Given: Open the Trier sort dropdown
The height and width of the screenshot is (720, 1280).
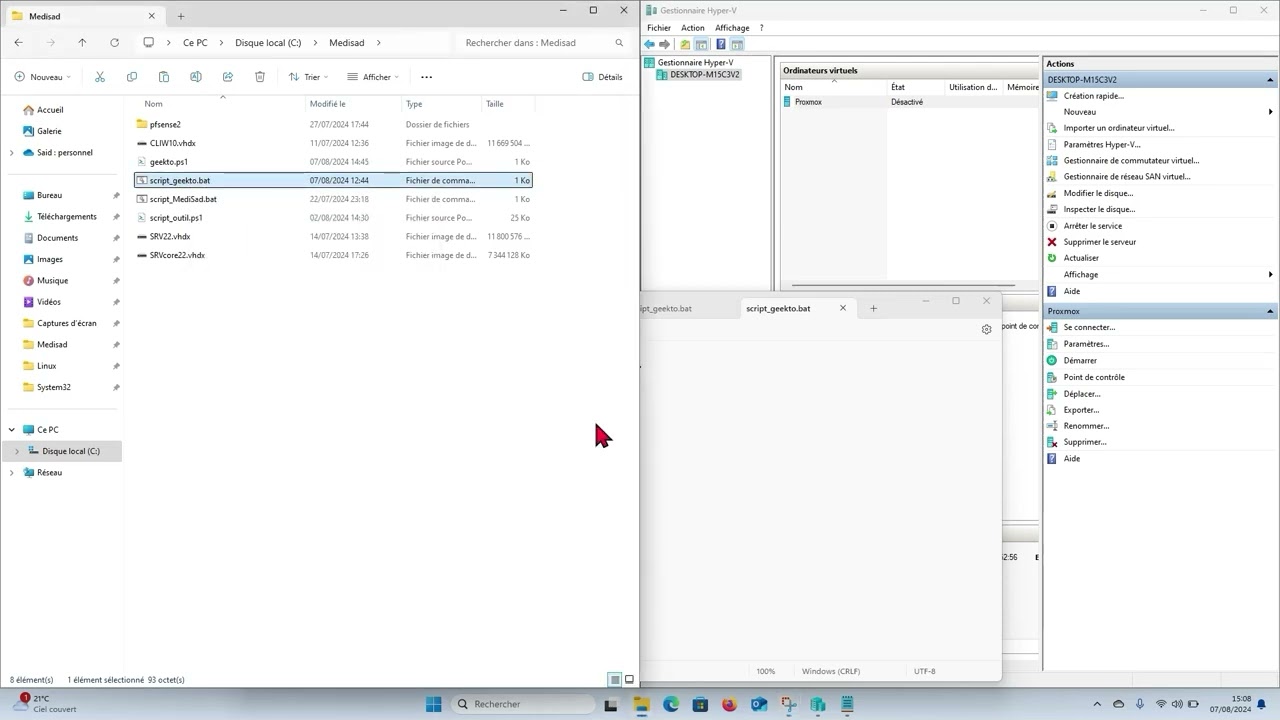Looking at the screenshot, I should (x=309, y=77).
